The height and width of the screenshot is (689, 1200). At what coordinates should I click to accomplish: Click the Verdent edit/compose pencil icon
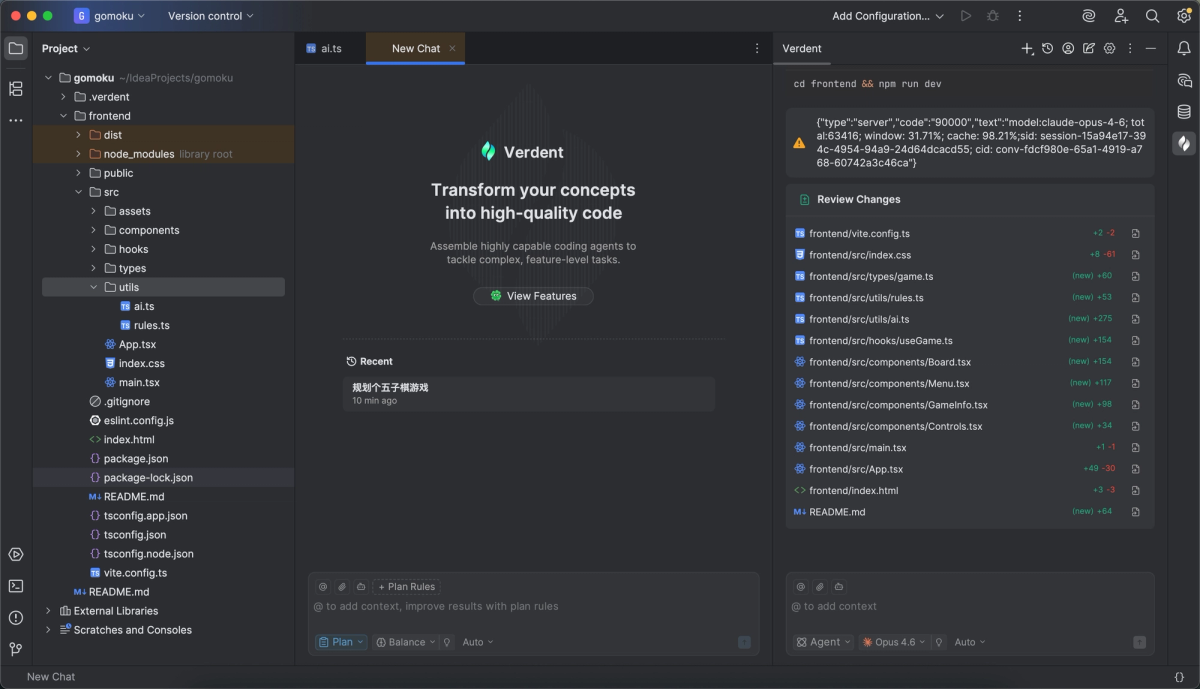pyautogui.click(x=1089, y=48)
